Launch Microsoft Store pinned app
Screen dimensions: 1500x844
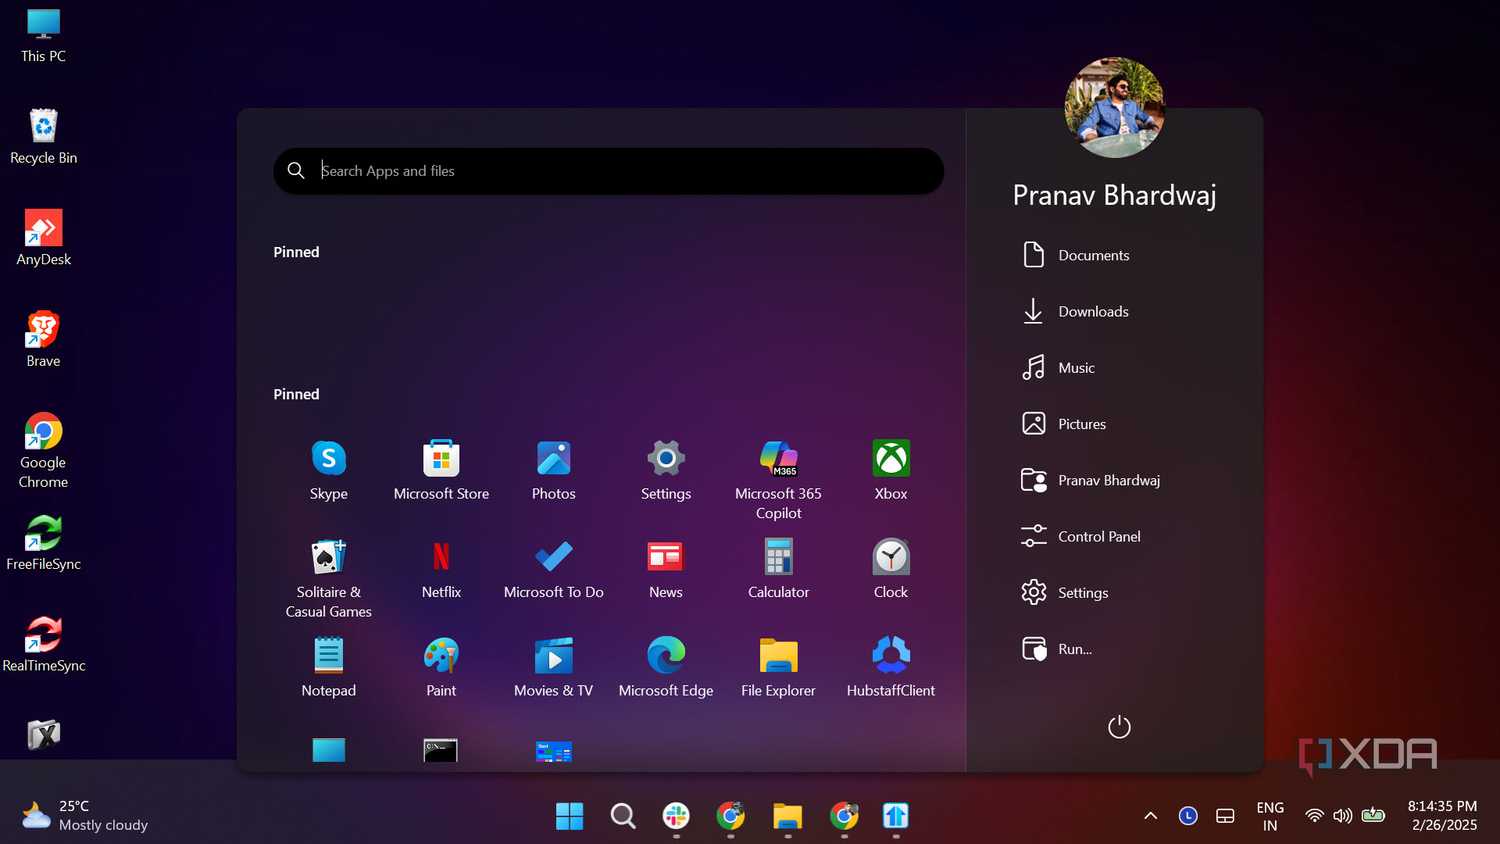click(441, 470)
